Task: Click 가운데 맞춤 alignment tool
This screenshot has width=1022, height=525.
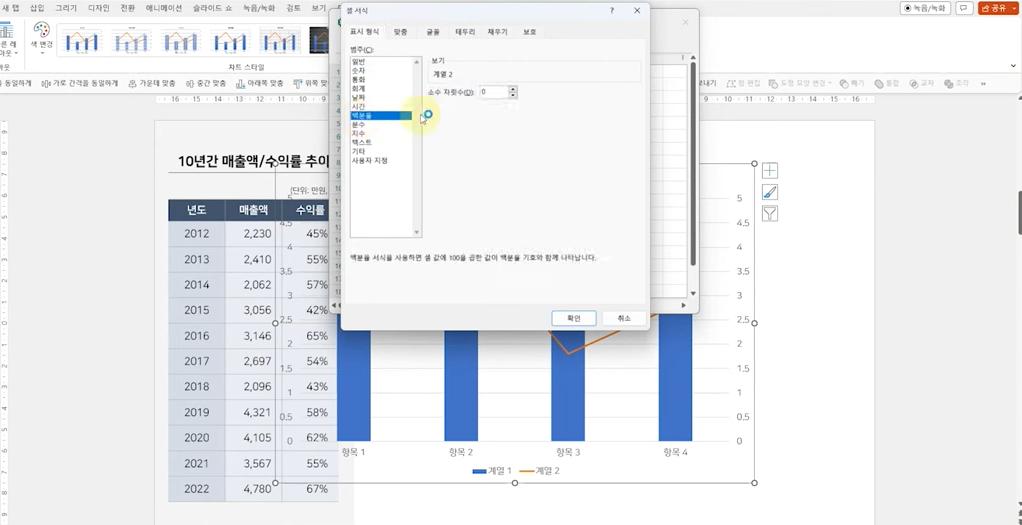Action: pos(152,83)
